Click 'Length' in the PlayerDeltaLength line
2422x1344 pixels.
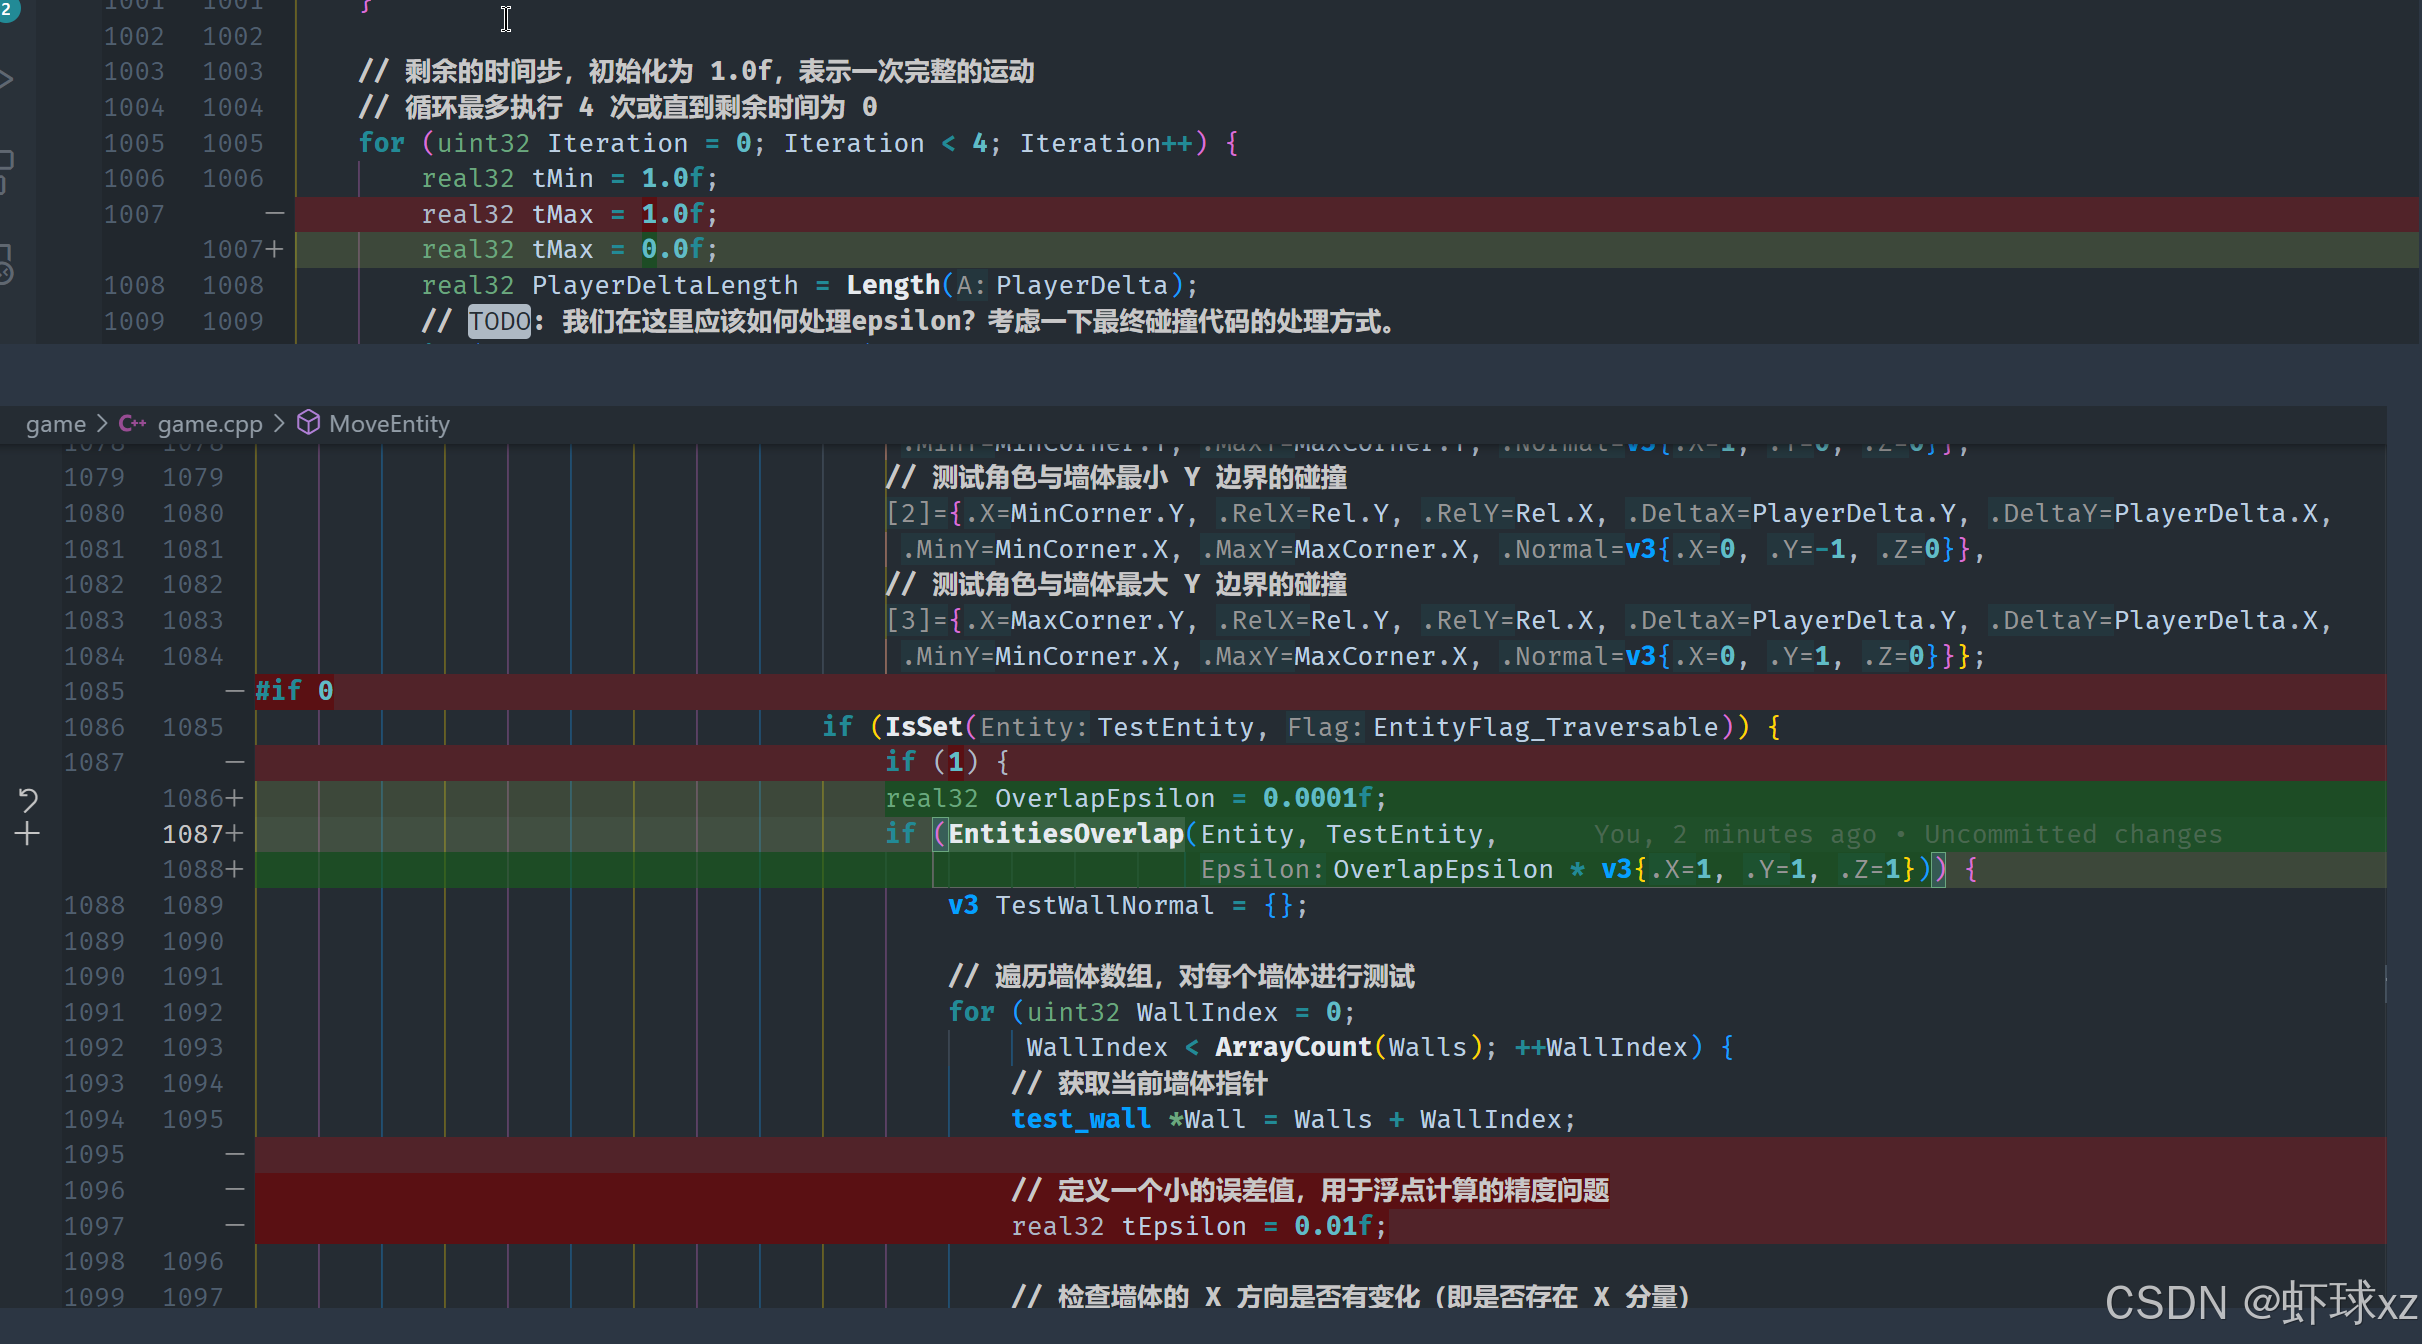893,285
